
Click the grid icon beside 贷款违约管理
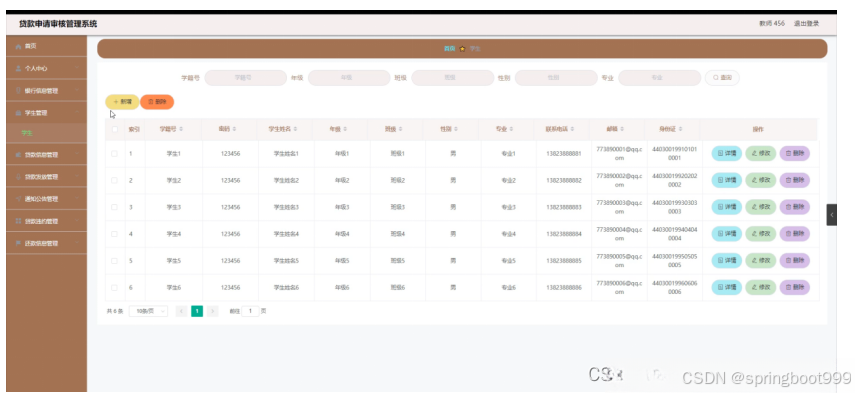(x=19, y=221)
